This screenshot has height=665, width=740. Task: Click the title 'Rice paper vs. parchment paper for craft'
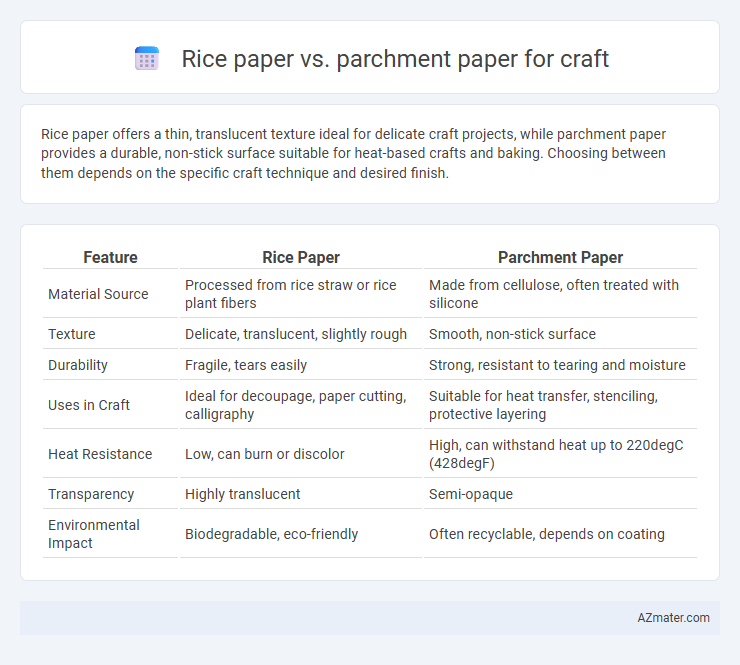395,59
